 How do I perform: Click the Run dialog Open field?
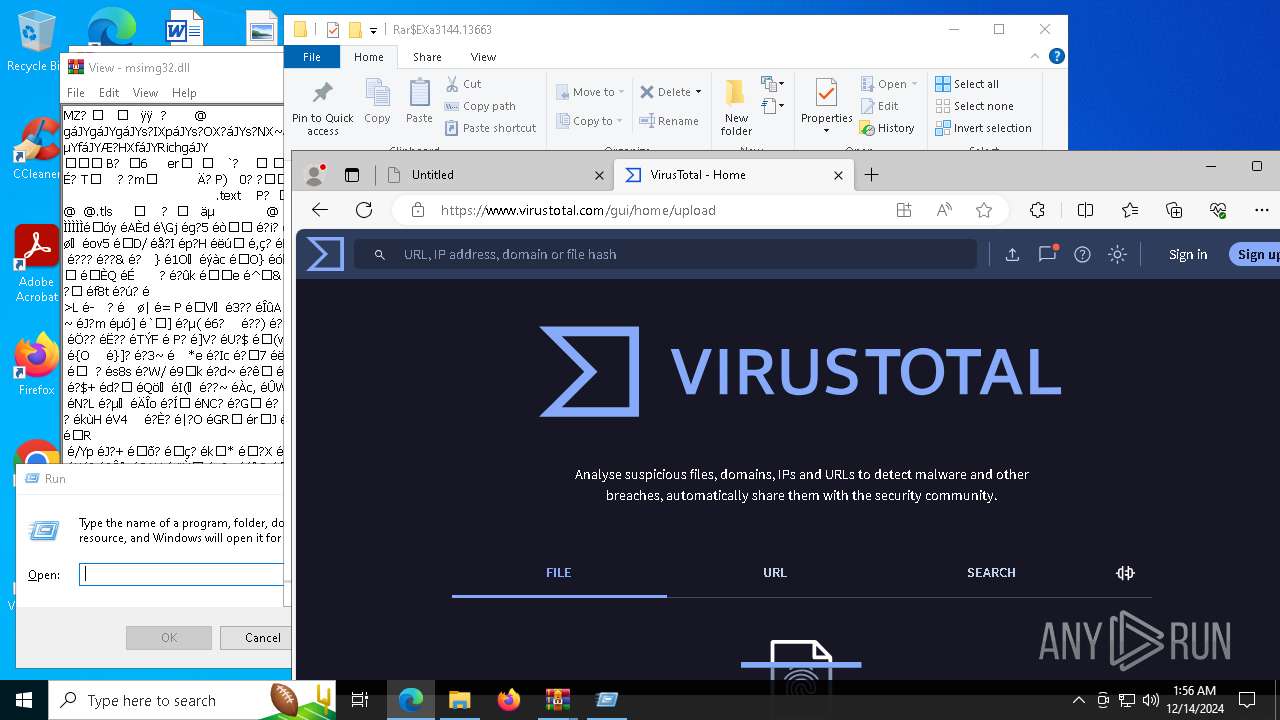(181, 574)
